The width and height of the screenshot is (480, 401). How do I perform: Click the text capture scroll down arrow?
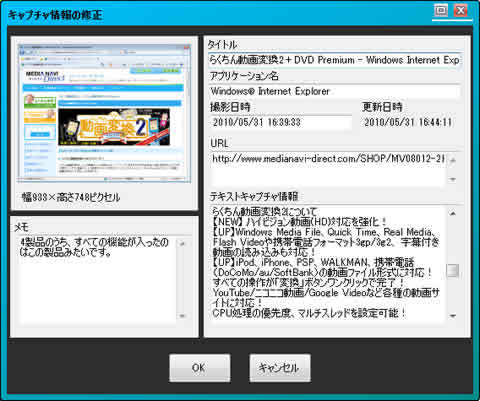coord(453,315)
